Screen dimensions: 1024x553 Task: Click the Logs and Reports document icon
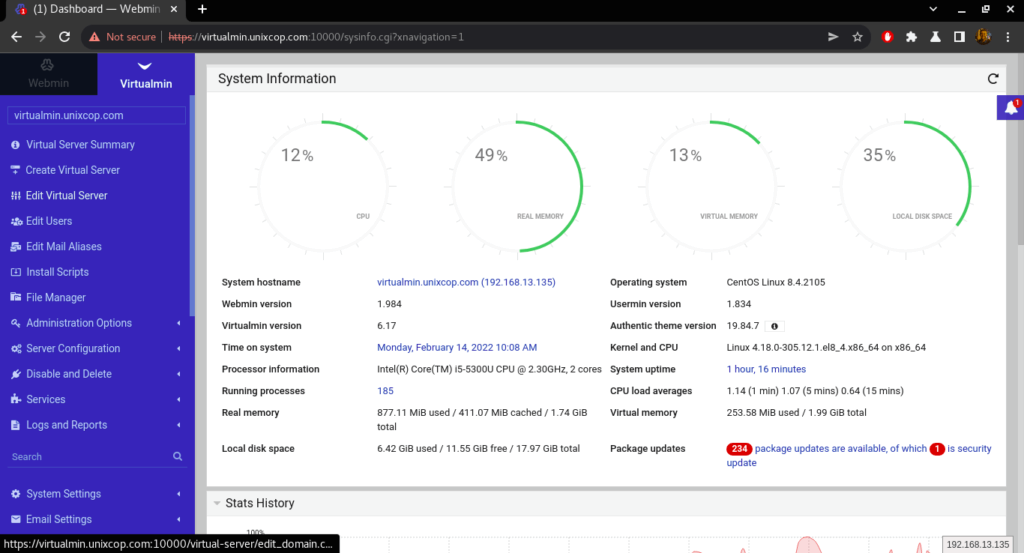[x=15, y=425]
